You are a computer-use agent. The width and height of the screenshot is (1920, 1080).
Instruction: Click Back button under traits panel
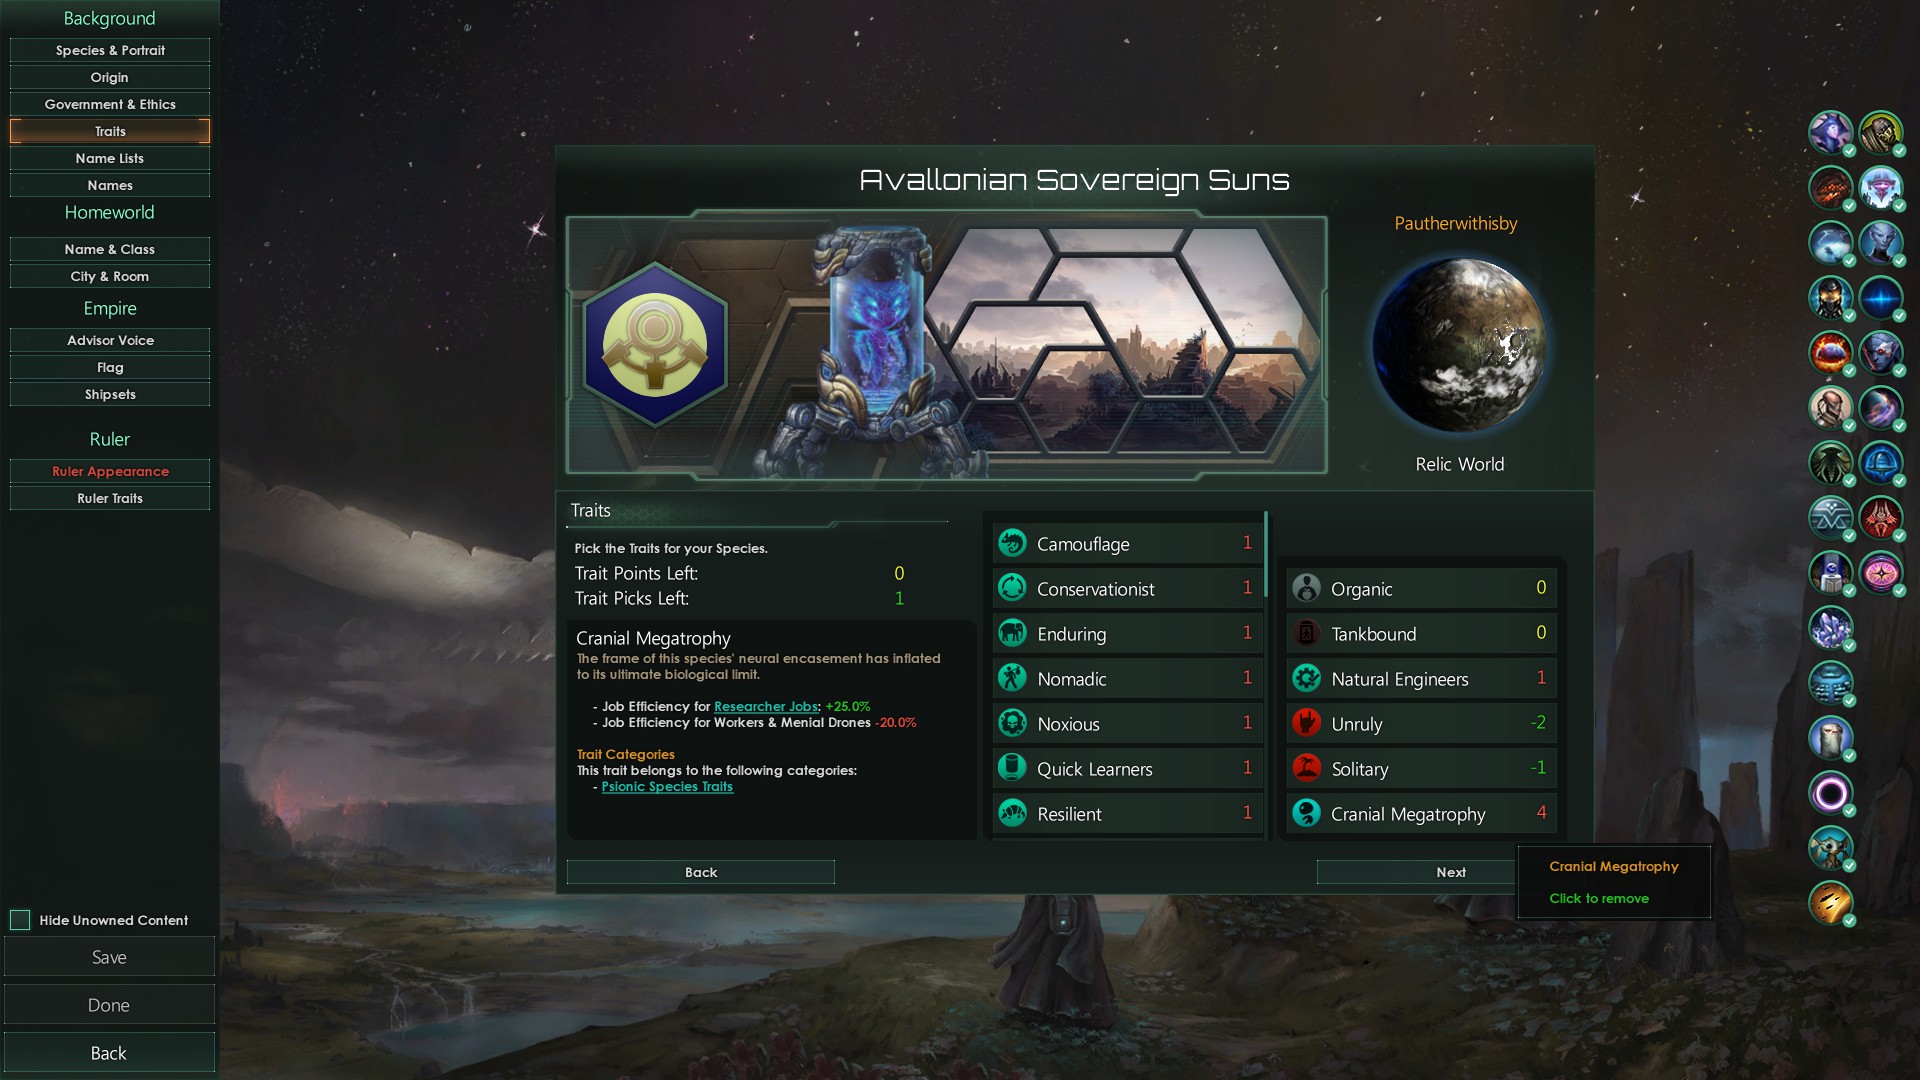point(701,872)
